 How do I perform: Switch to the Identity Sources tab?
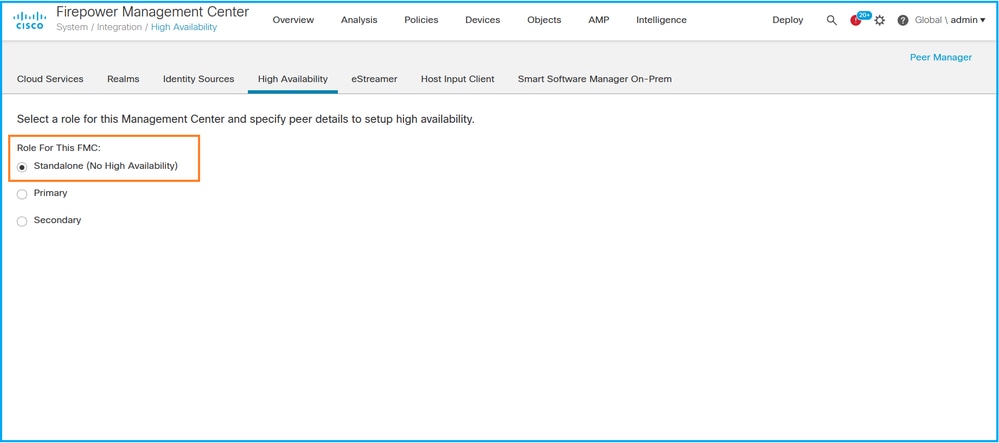point(198,79)
